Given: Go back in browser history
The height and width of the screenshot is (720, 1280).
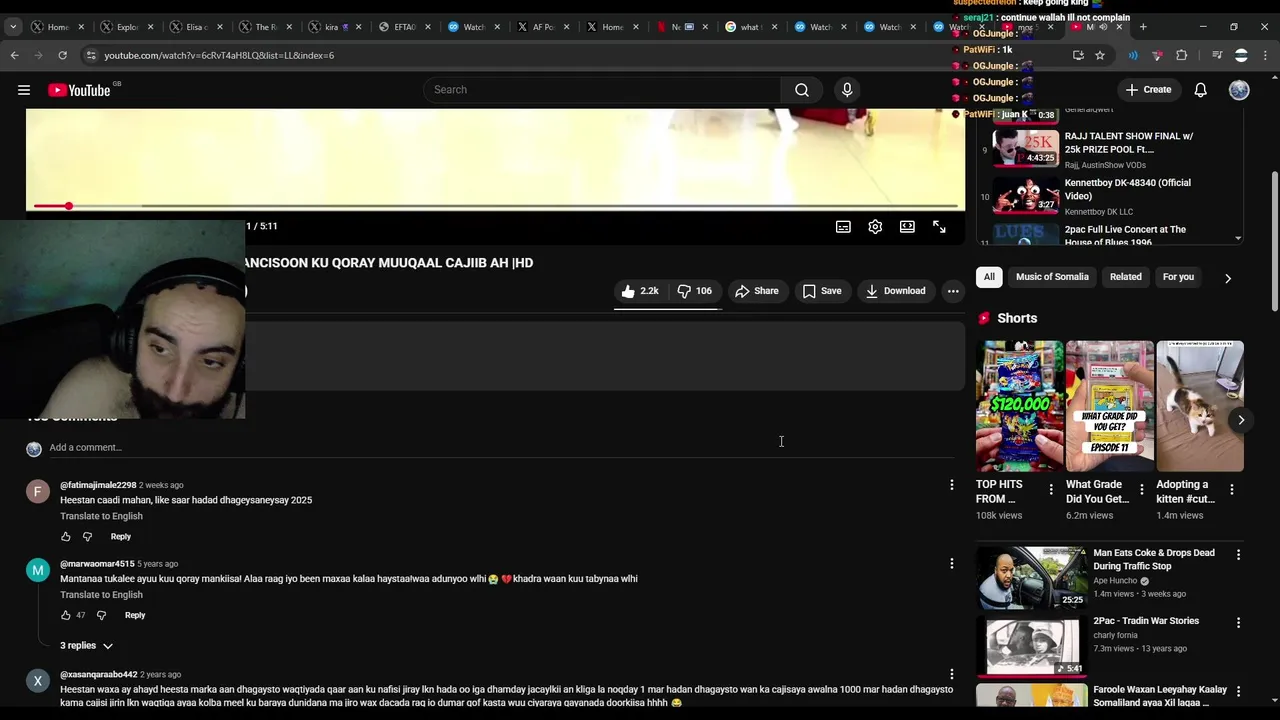Looking at the screenshot, I should point(14,55).
